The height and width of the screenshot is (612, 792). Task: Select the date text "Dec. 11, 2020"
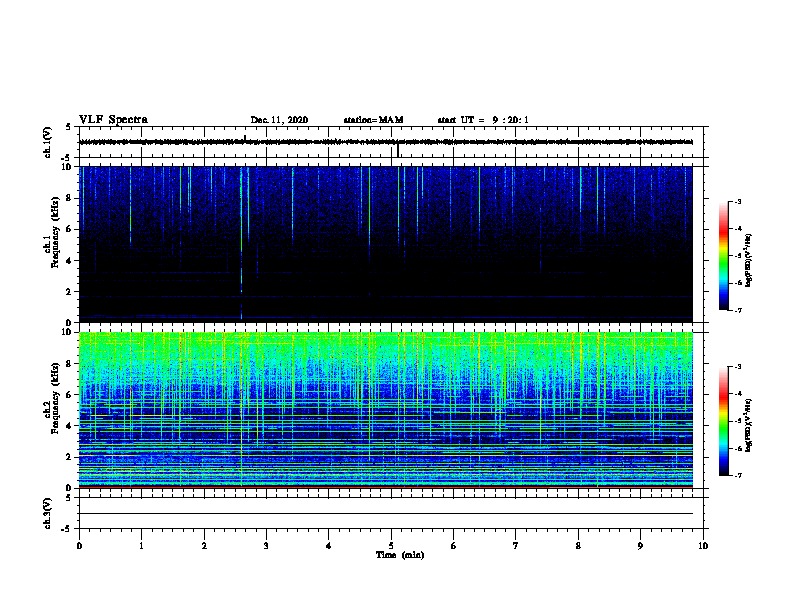pyautogui.click(x=279, y=120)
